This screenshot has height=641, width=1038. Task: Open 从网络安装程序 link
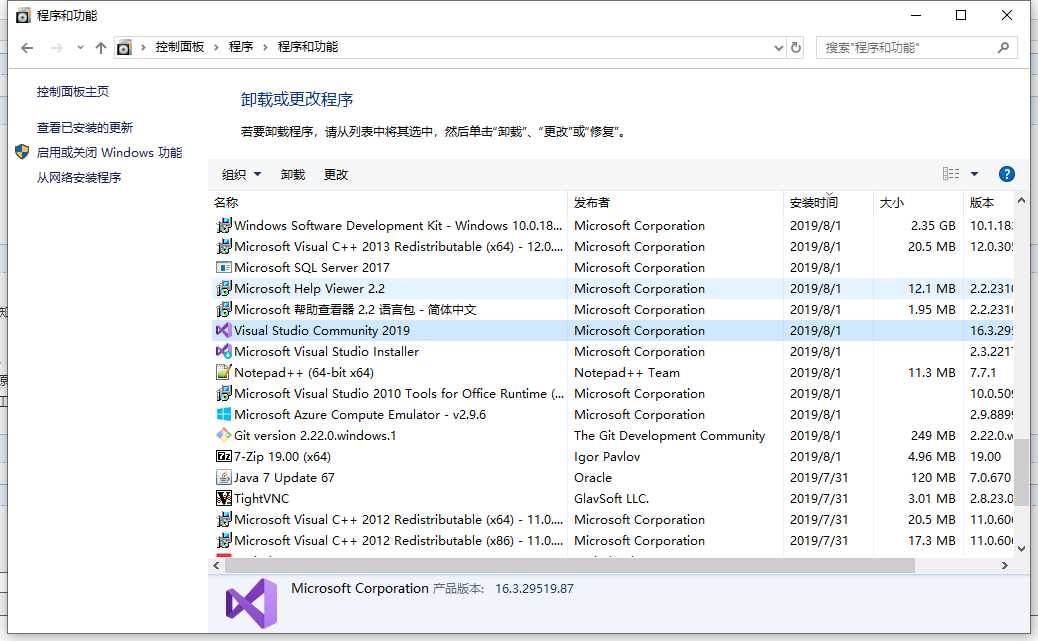click(x=79, y=177)
